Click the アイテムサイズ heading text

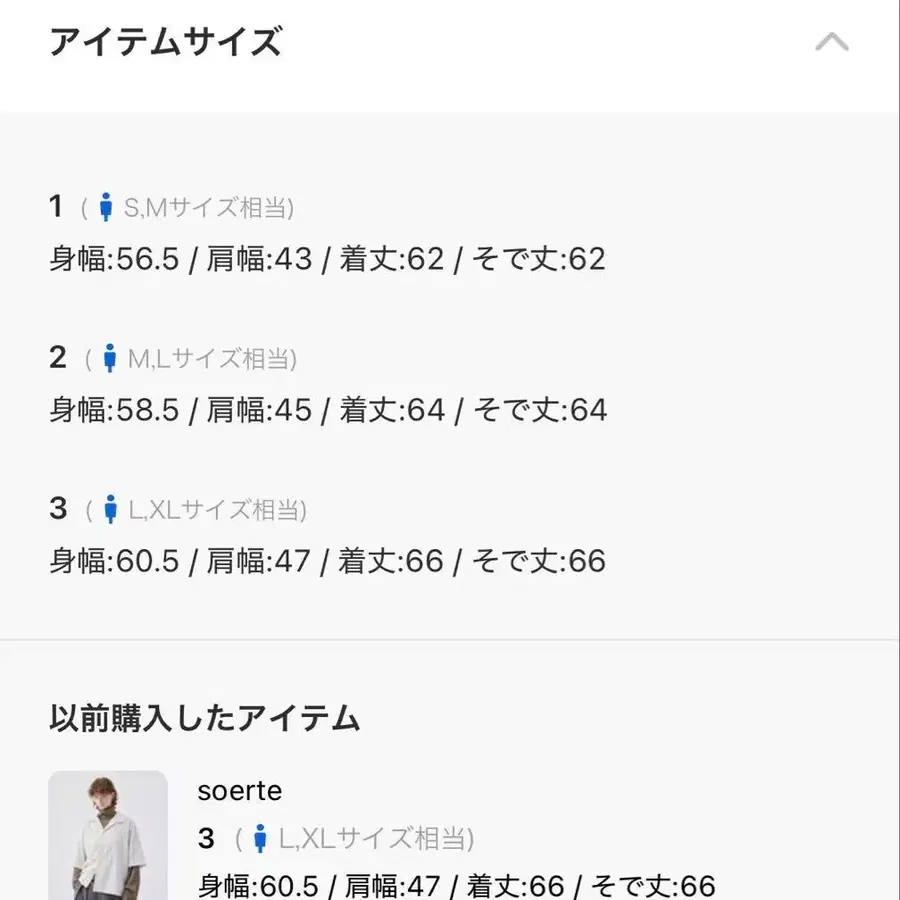[x=165, y=43]
